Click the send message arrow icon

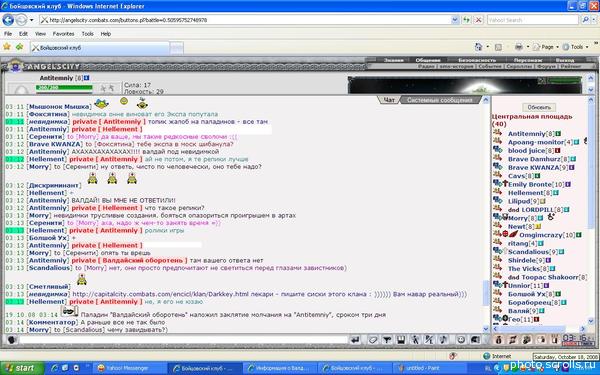(355, 340)
